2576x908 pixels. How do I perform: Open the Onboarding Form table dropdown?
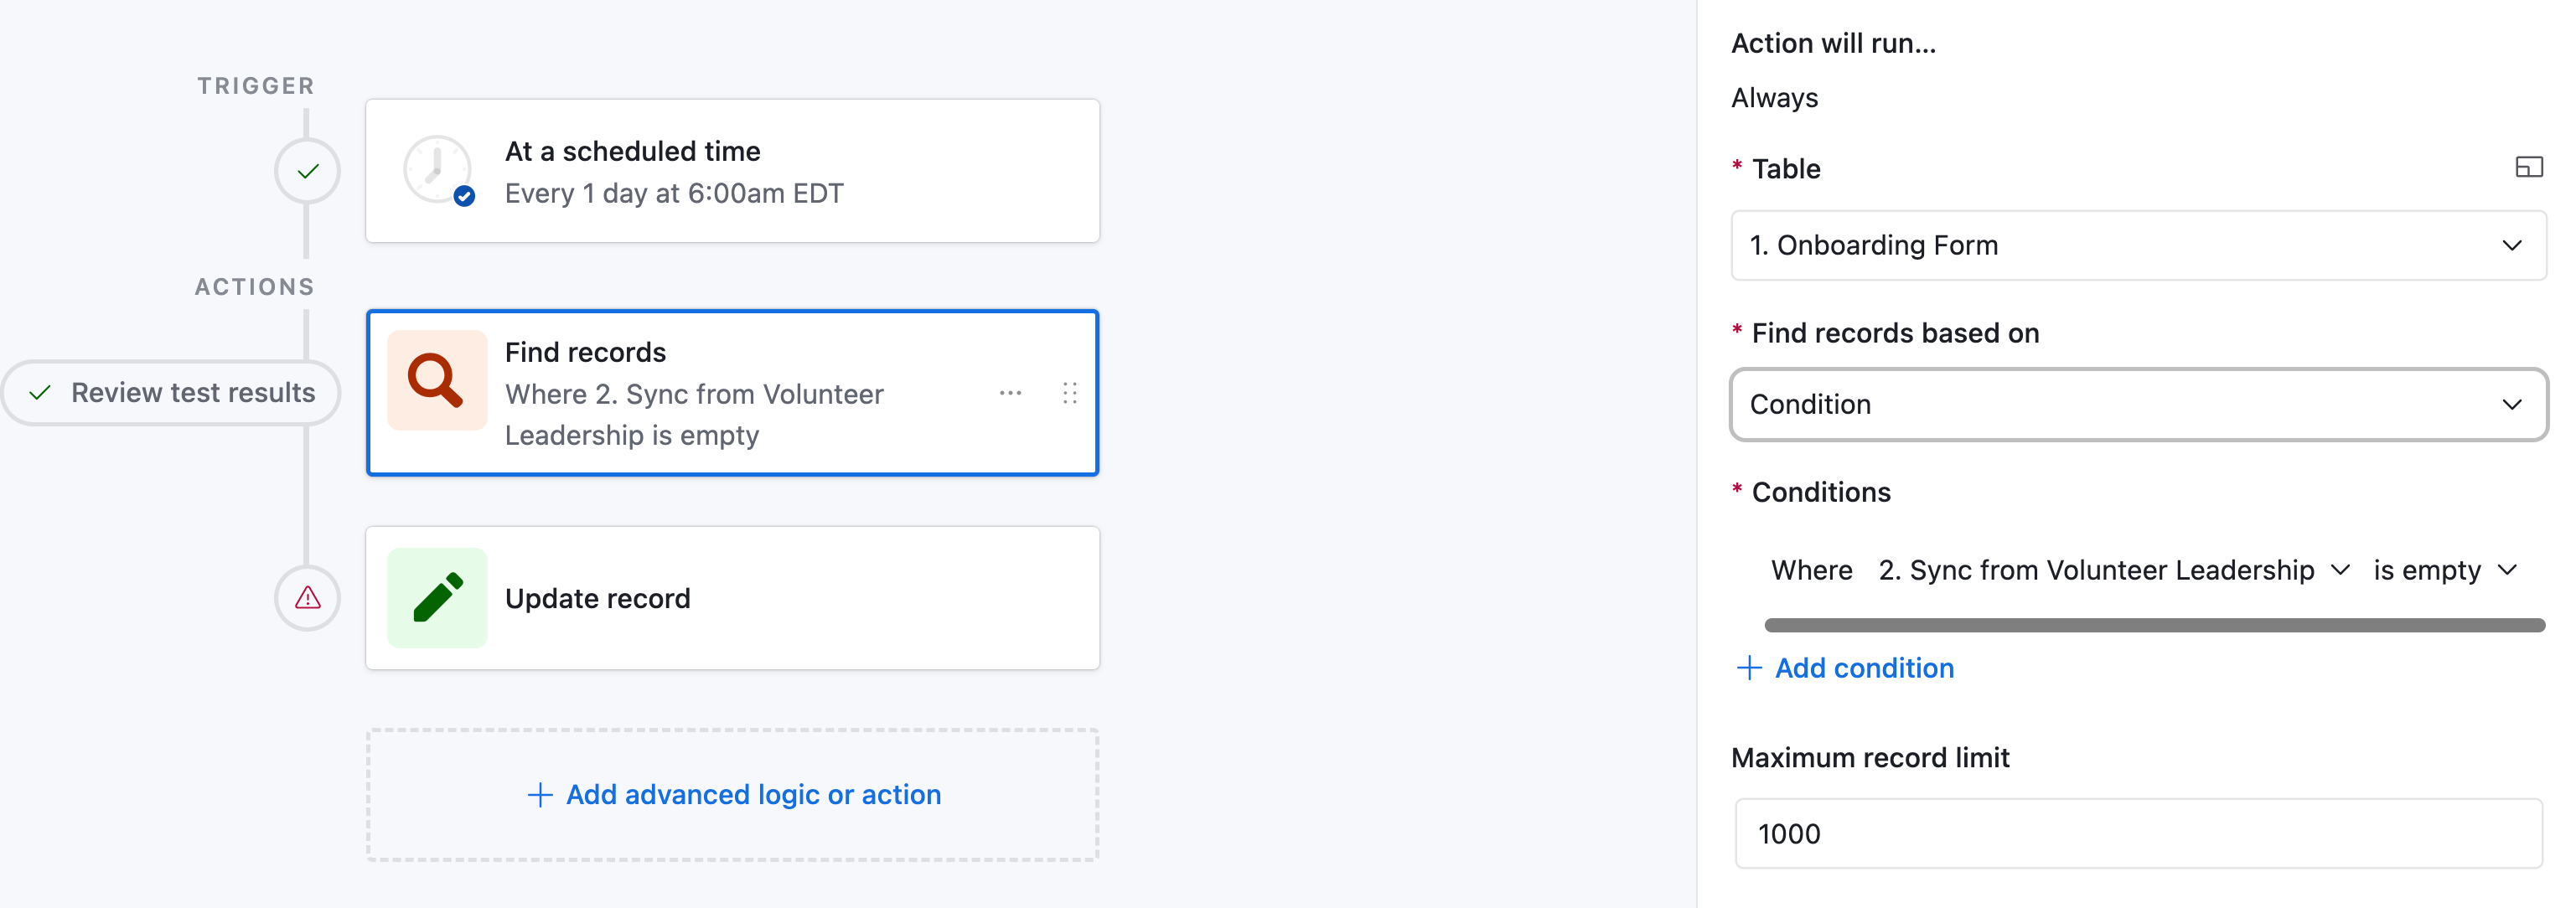click(x=2138, y=245)
